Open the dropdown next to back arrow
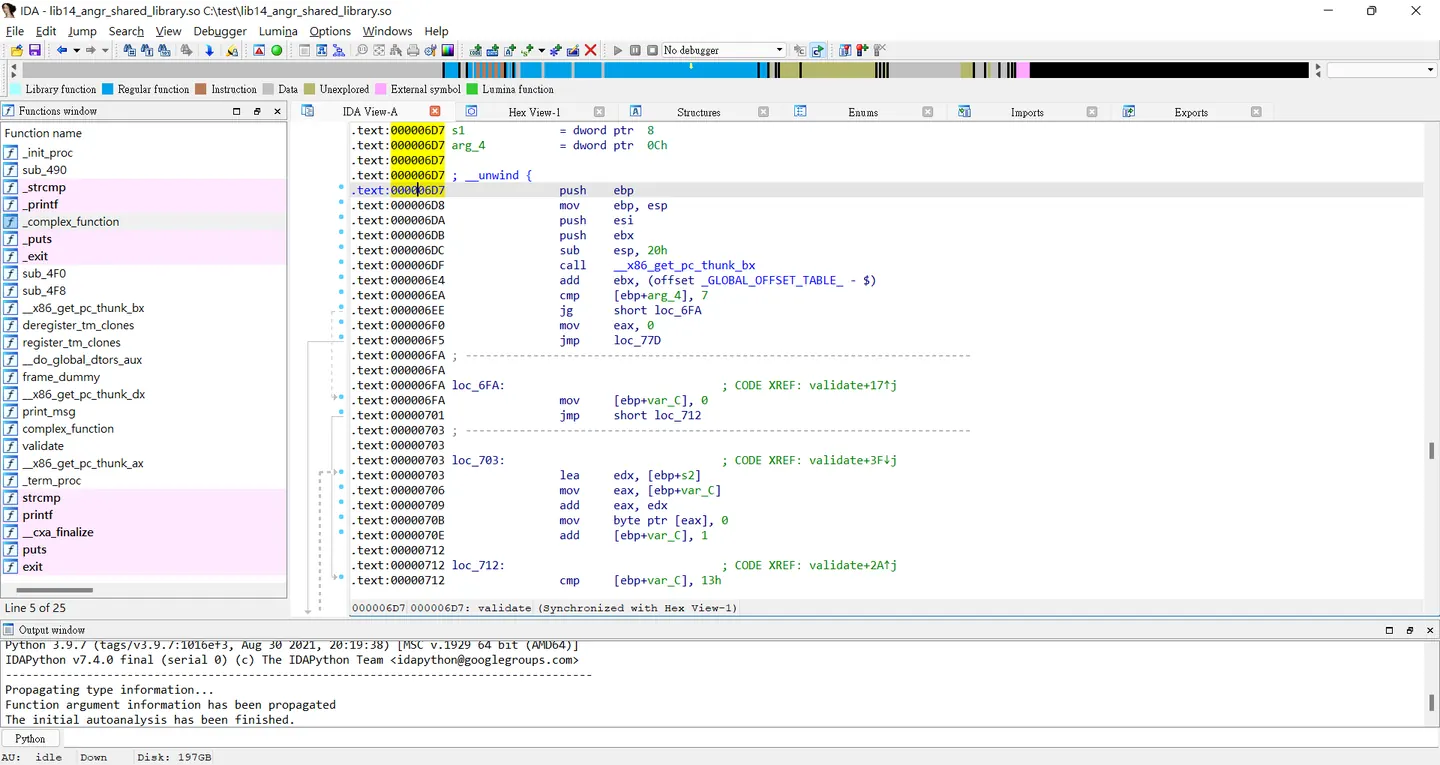 tap(76, 50)
